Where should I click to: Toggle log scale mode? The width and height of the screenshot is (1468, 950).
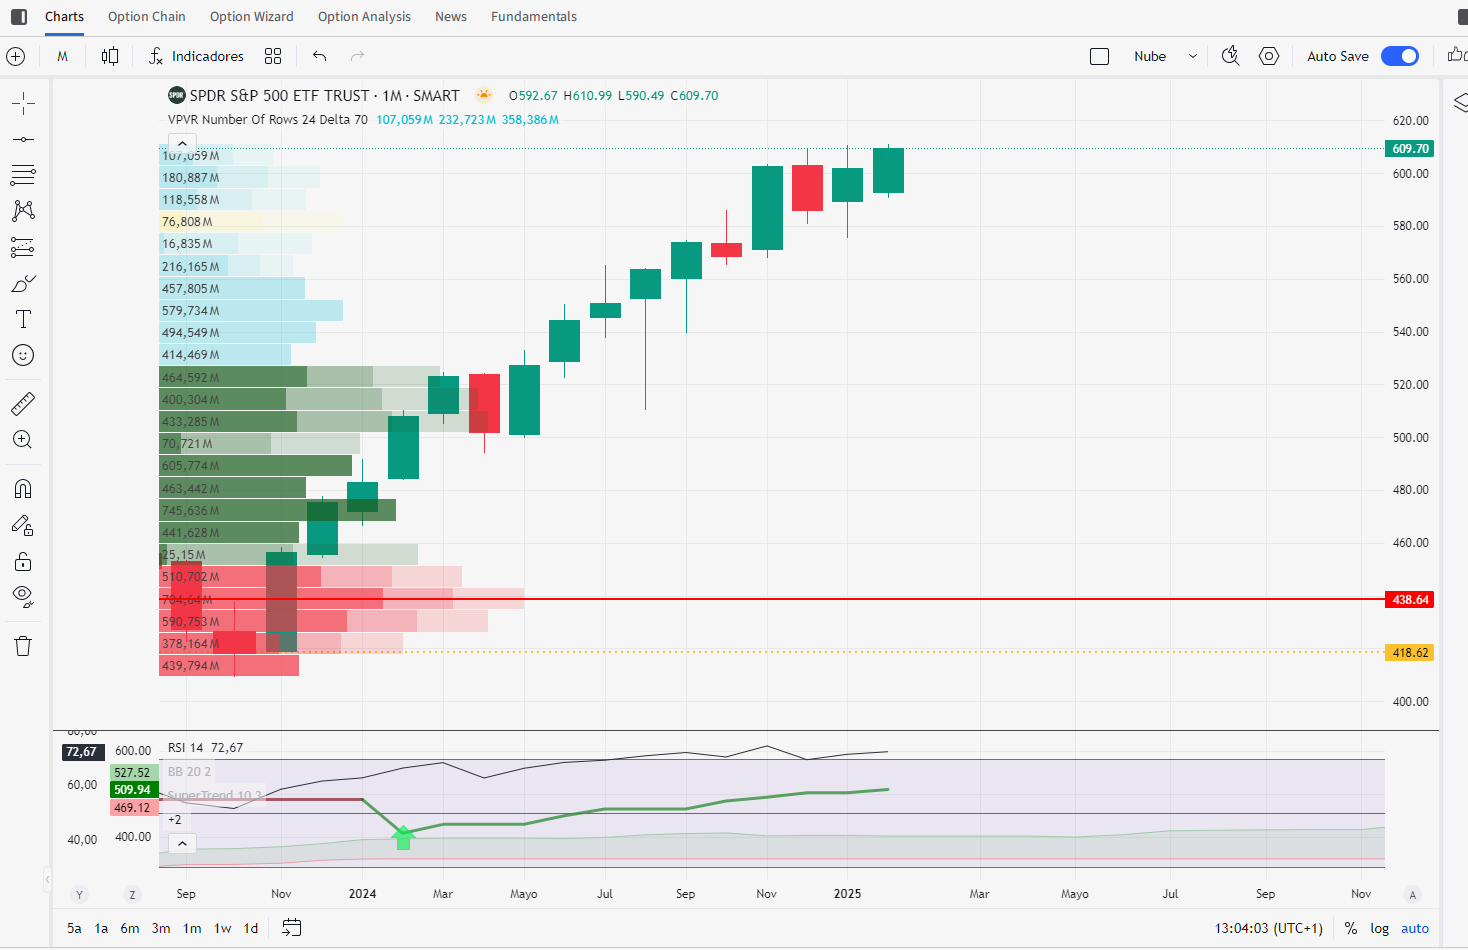[x=1380, y=928]
